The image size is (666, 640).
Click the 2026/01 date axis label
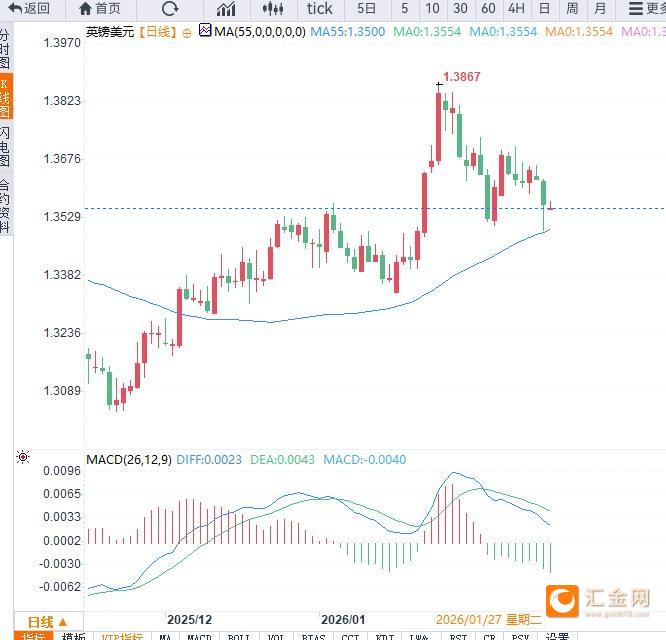tap(343, 620)
